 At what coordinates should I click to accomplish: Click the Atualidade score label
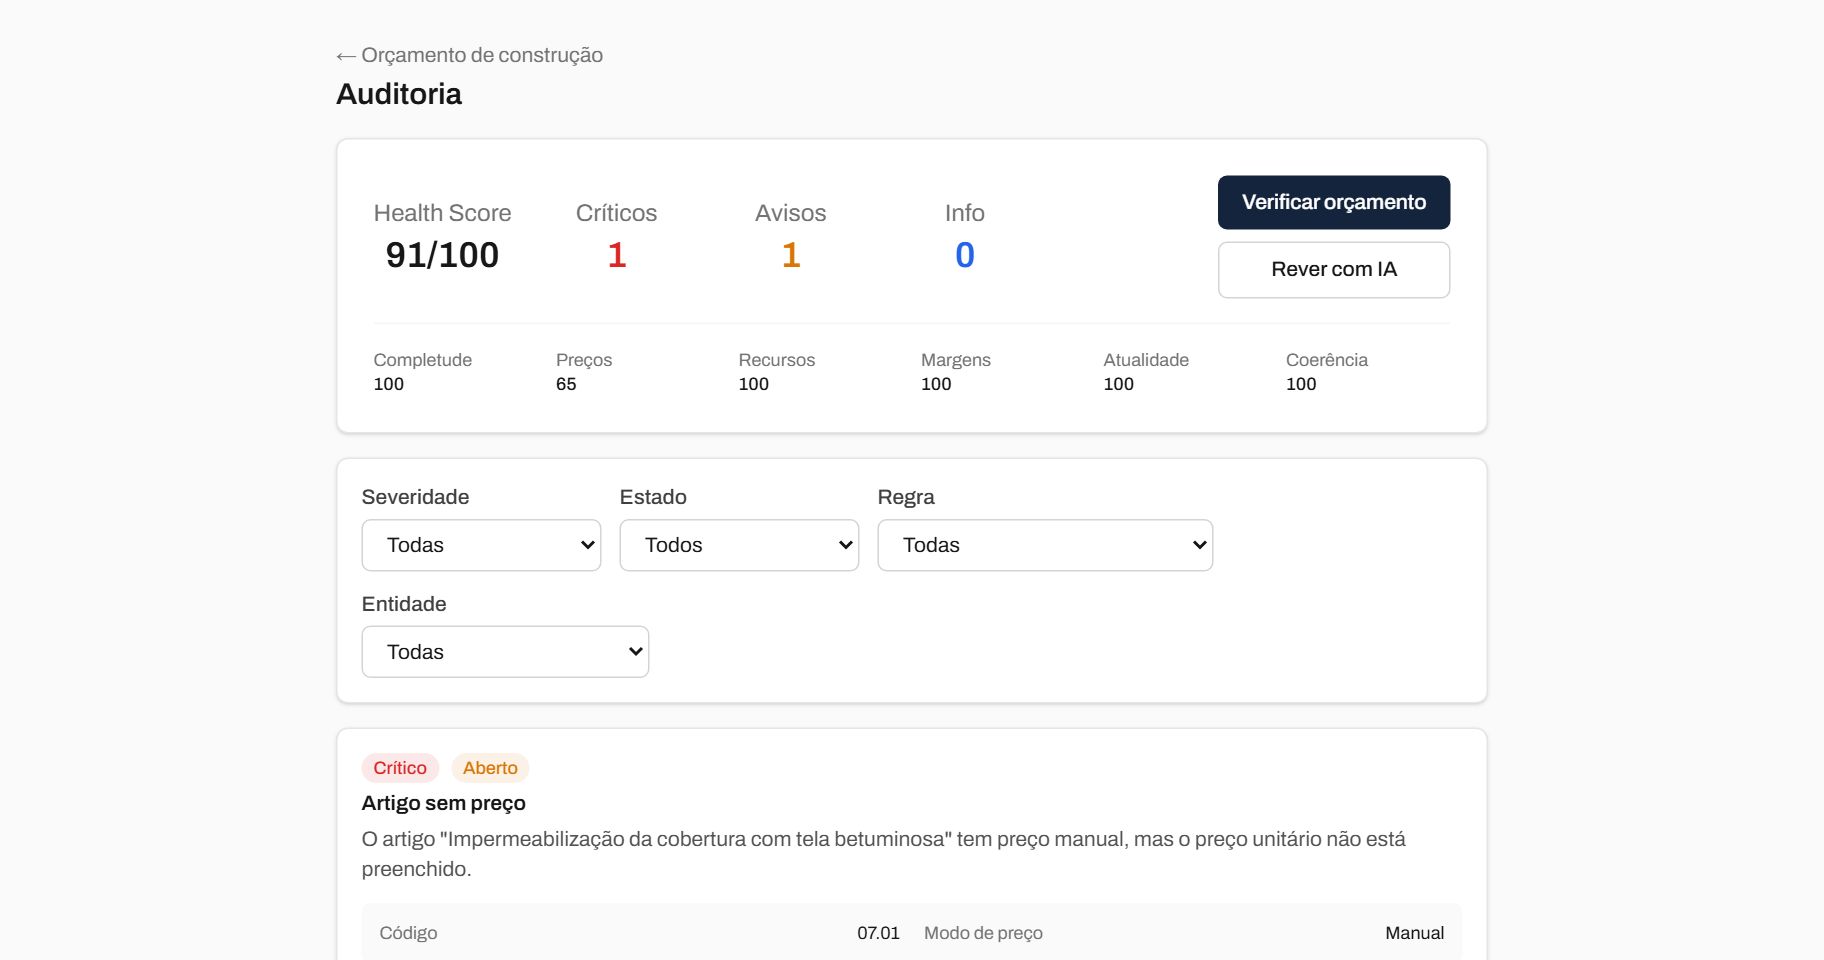pos(1146,360)
